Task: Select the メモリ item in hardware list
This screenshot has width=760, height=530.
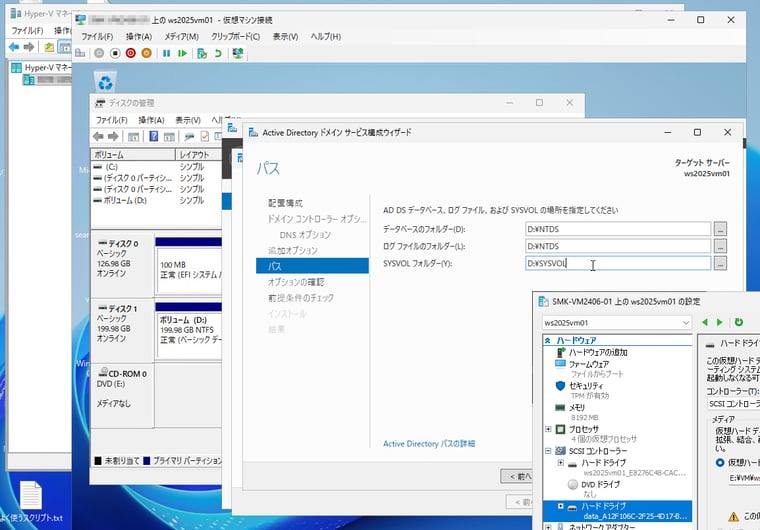Action: [x=578, y=408]
